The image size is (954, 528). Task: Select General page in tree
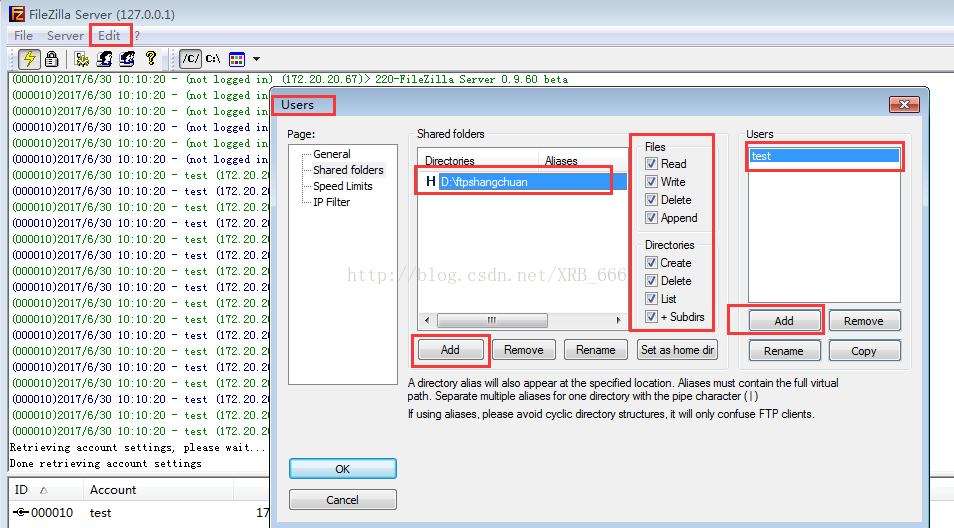(332, 154)
